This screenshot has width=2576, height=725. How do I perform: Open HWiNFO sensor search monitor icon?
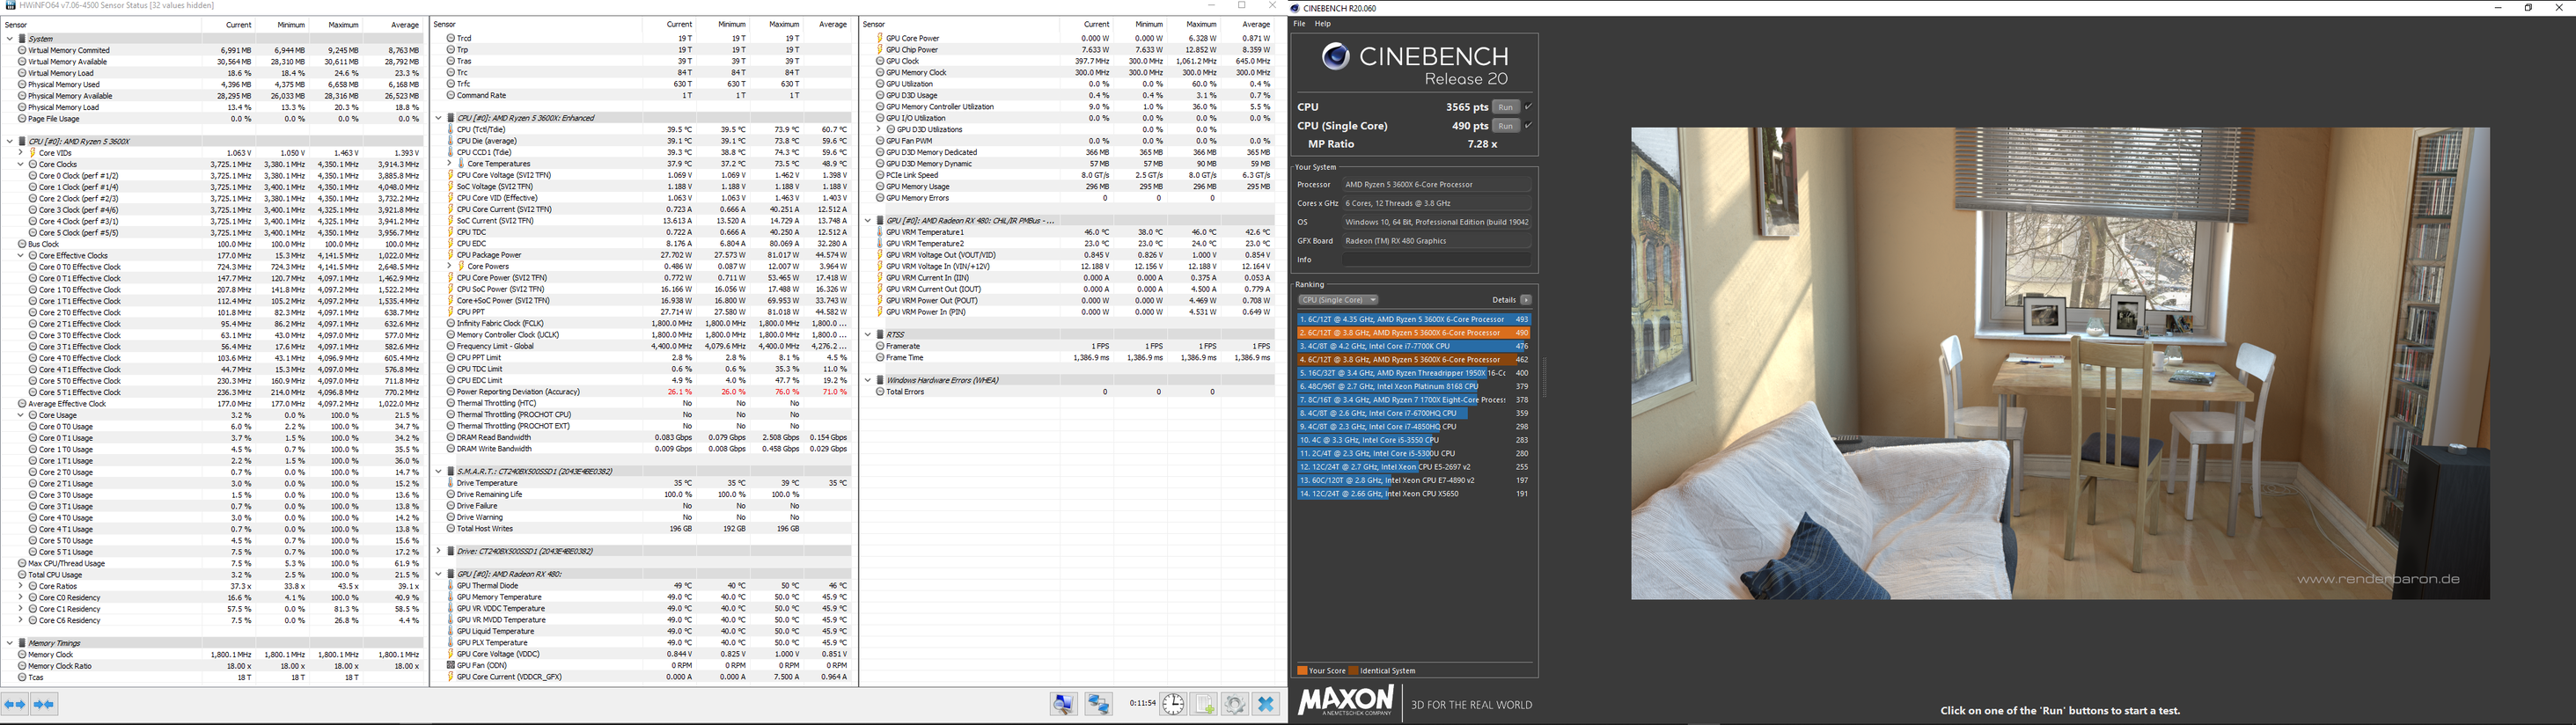1063,704
